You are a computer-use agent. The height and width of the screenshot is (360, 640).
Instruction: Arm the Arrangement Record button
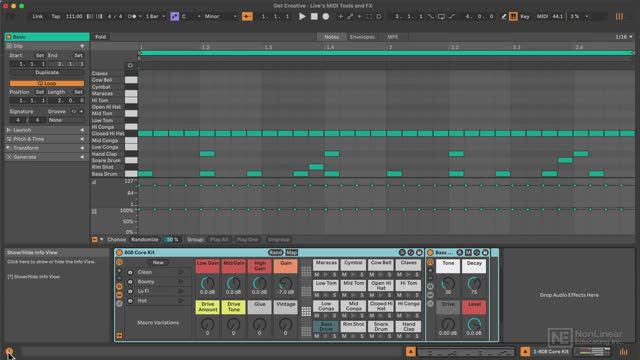pyautogui.click(x=326, y=16)
